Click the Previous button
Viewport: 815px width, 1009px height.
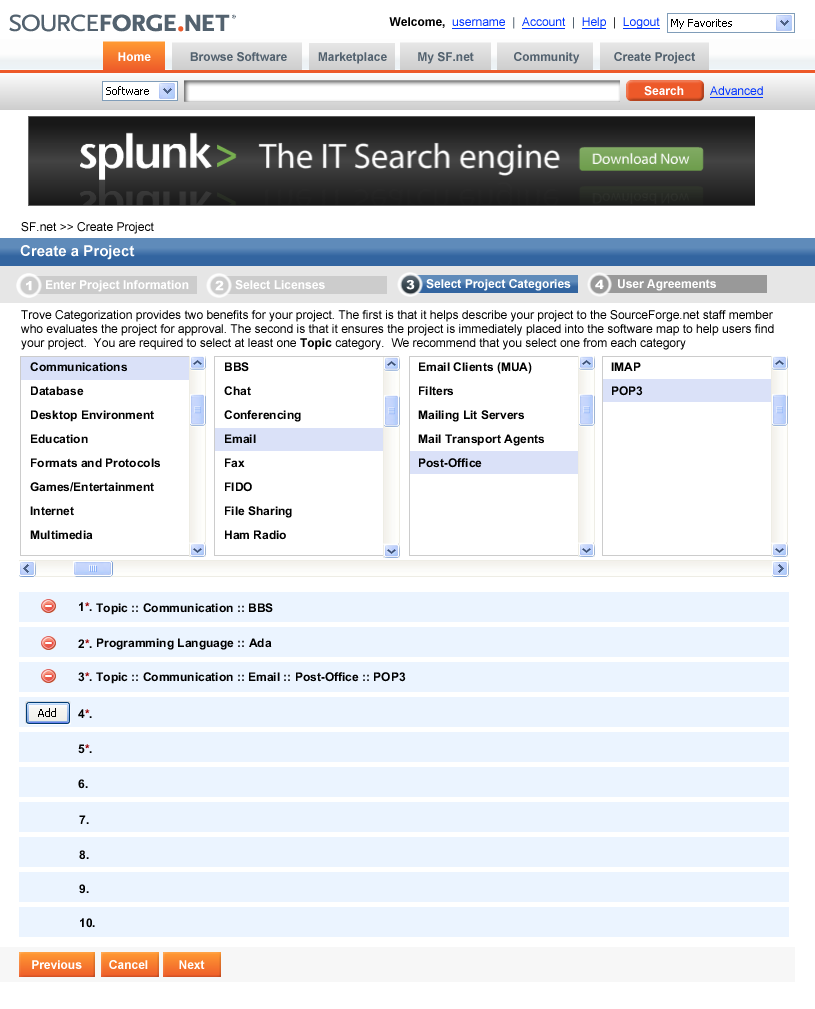coord(57,965)
